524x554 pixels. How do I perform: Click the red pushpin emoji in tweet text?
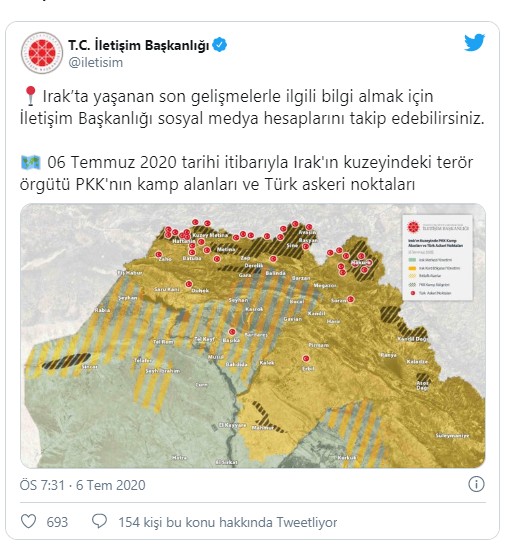31,96
